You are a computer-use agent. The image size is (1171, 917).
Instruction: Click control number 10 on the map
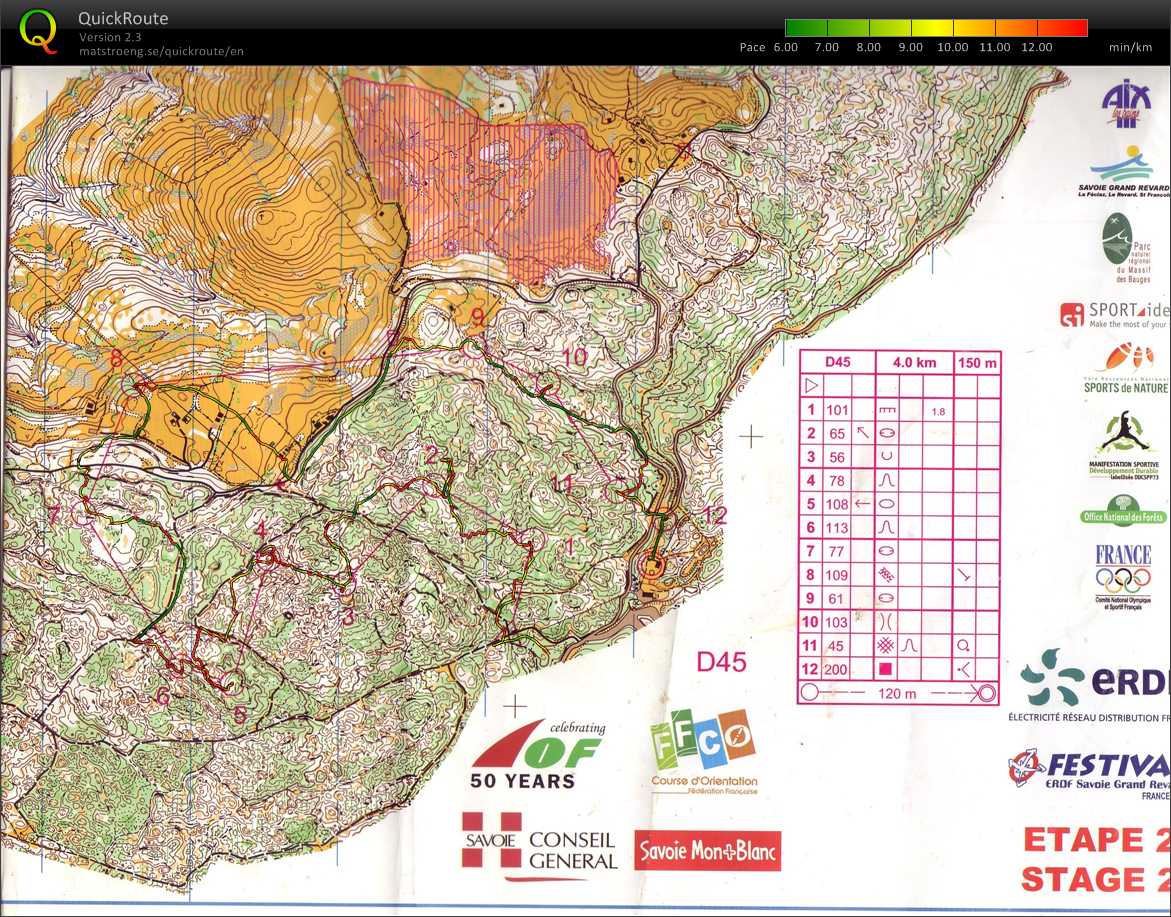point(575,358)
